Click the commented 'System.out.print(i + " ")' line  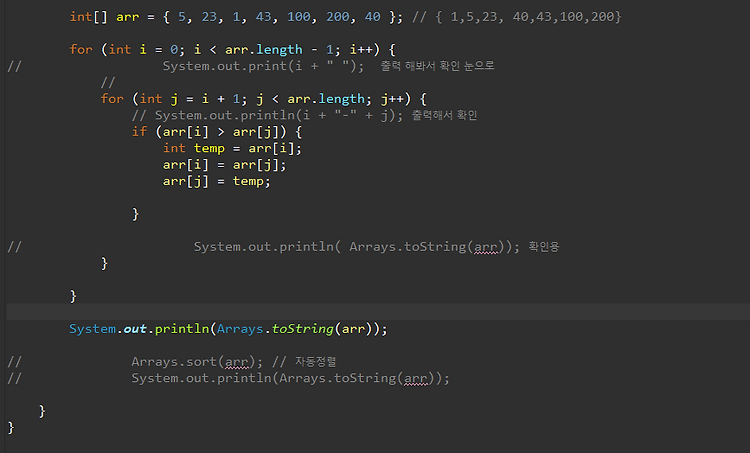pos(263,66)
